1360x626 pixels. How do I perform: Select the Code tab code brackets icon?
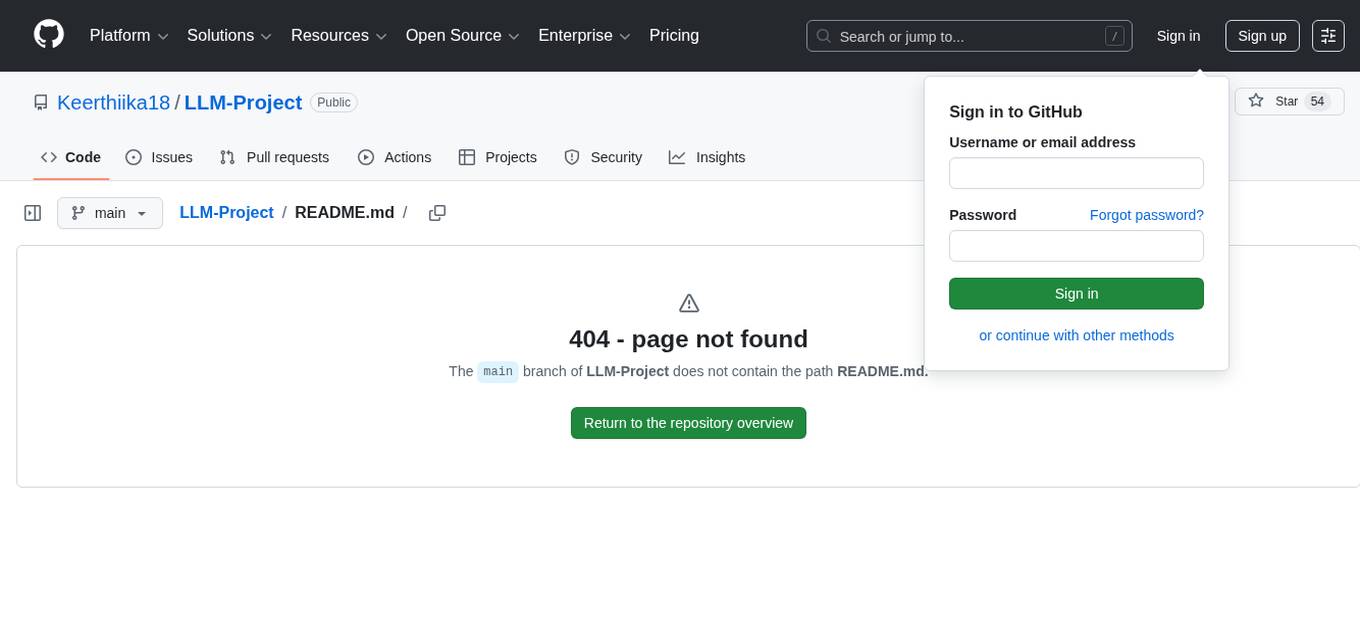[49, 157]
